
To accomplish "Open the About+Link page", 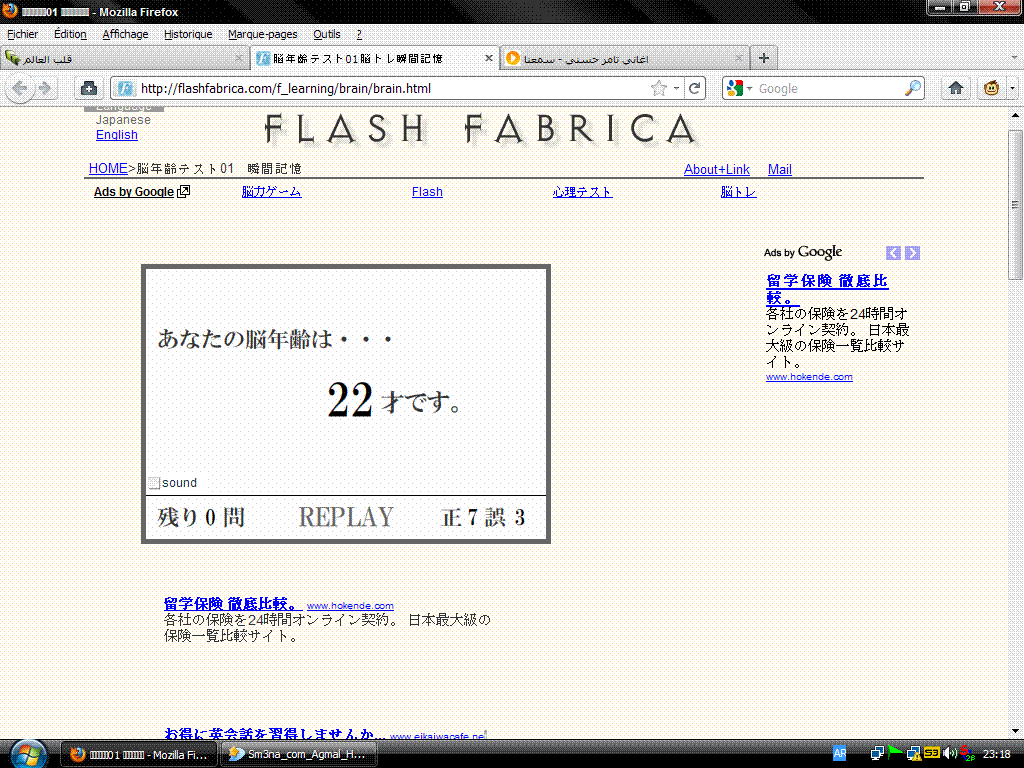I will pyautogui.click(x=716, y=169).
